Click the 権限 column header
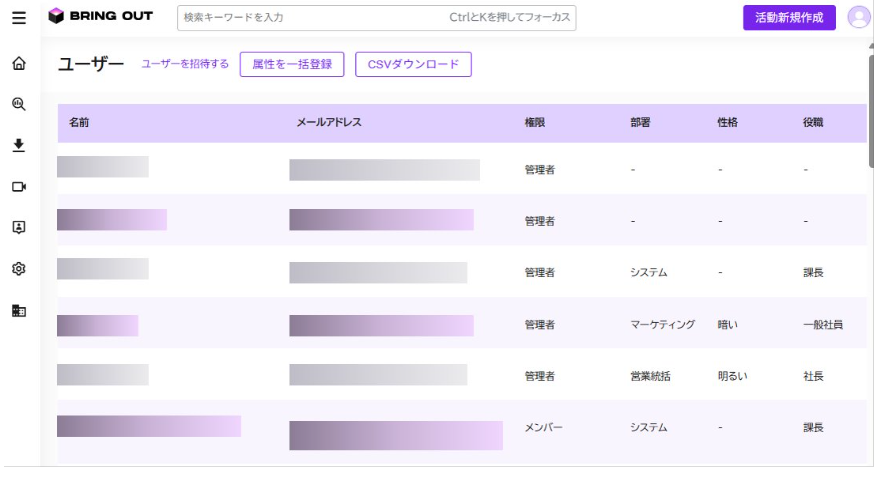Image resolution: width=891 pixels, height=500 pixels. click(535, 122)
